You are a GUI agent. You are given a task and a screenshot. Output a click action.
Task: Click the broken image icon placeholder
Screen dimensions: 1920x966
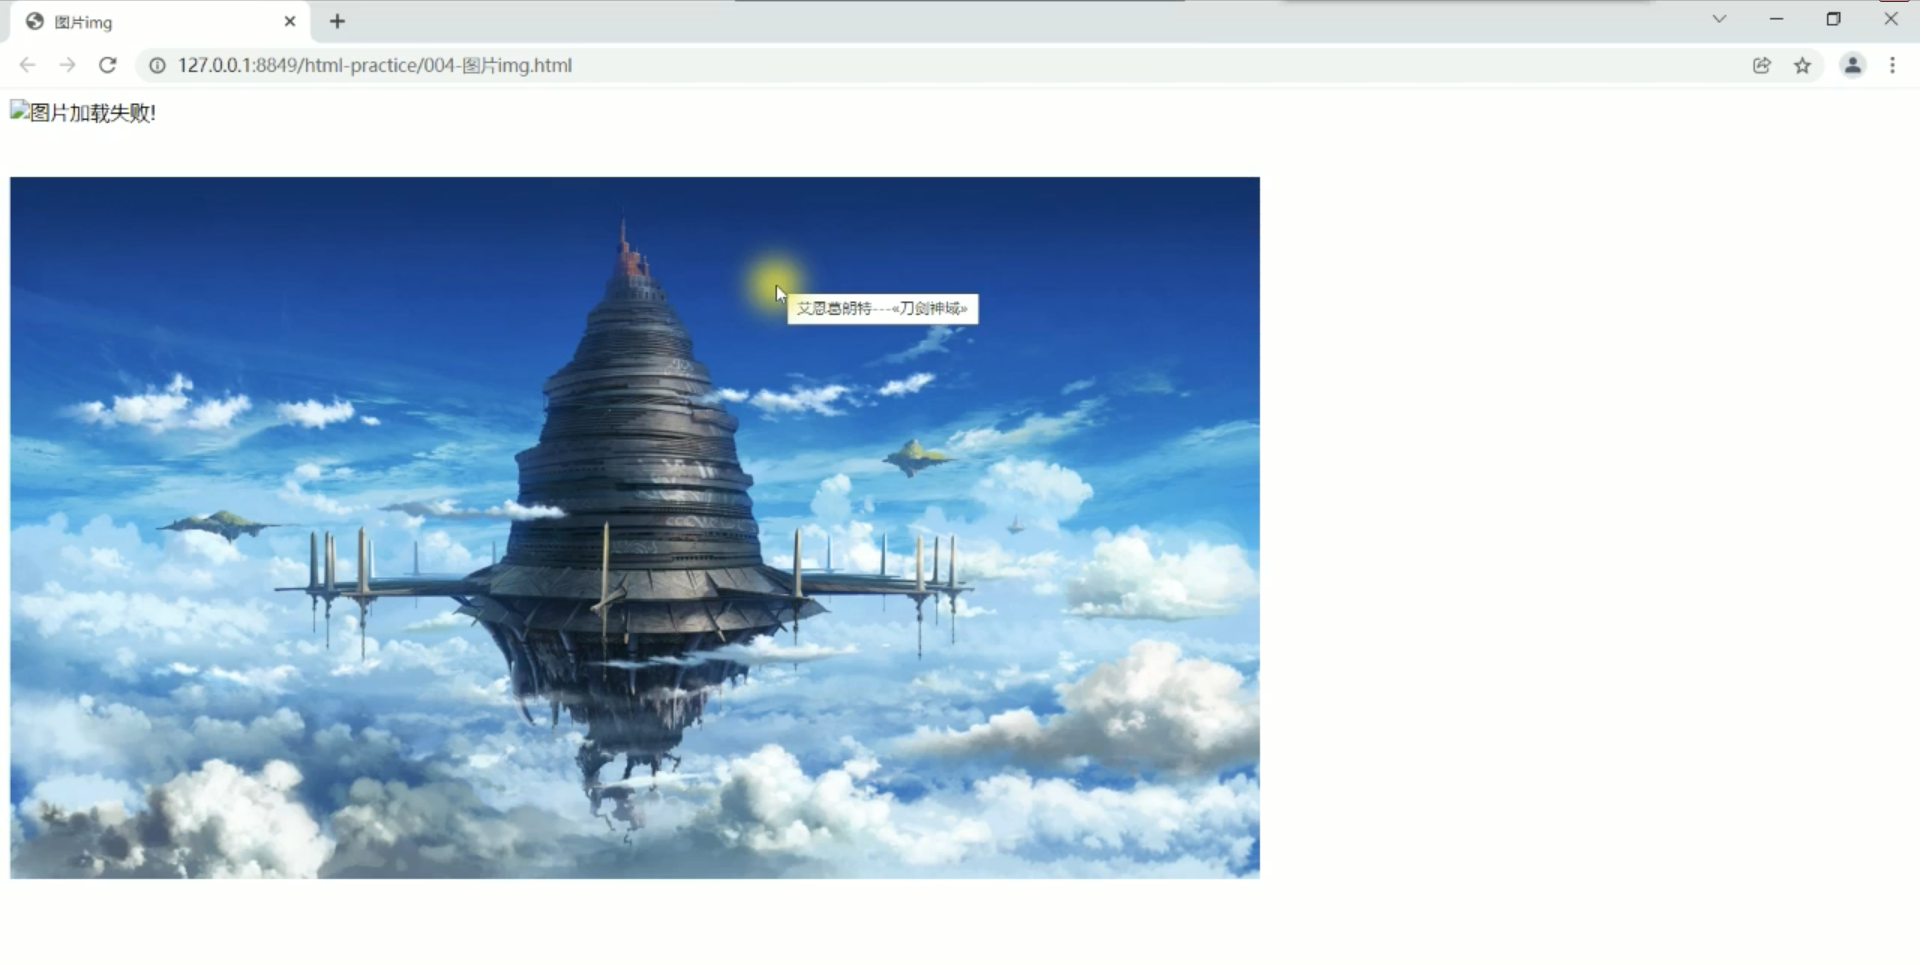coord(19,110)
